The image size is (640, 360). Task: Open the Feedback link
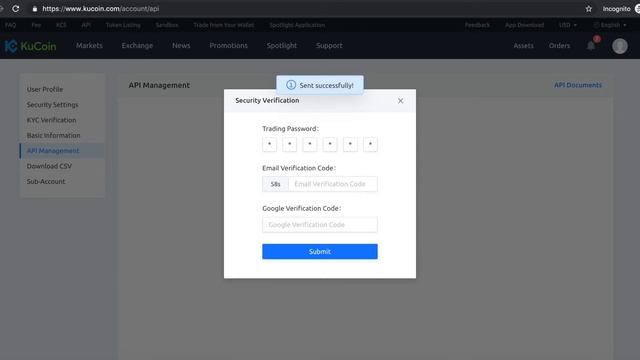click(x=477, y=25)
